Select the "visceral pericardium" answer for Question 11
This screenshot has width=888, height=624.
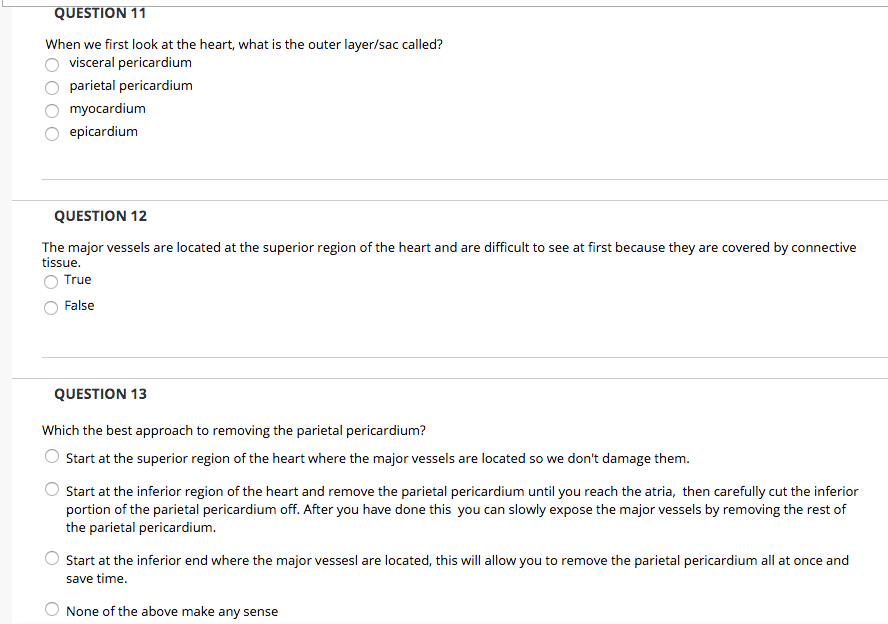(x=51, y=64)
